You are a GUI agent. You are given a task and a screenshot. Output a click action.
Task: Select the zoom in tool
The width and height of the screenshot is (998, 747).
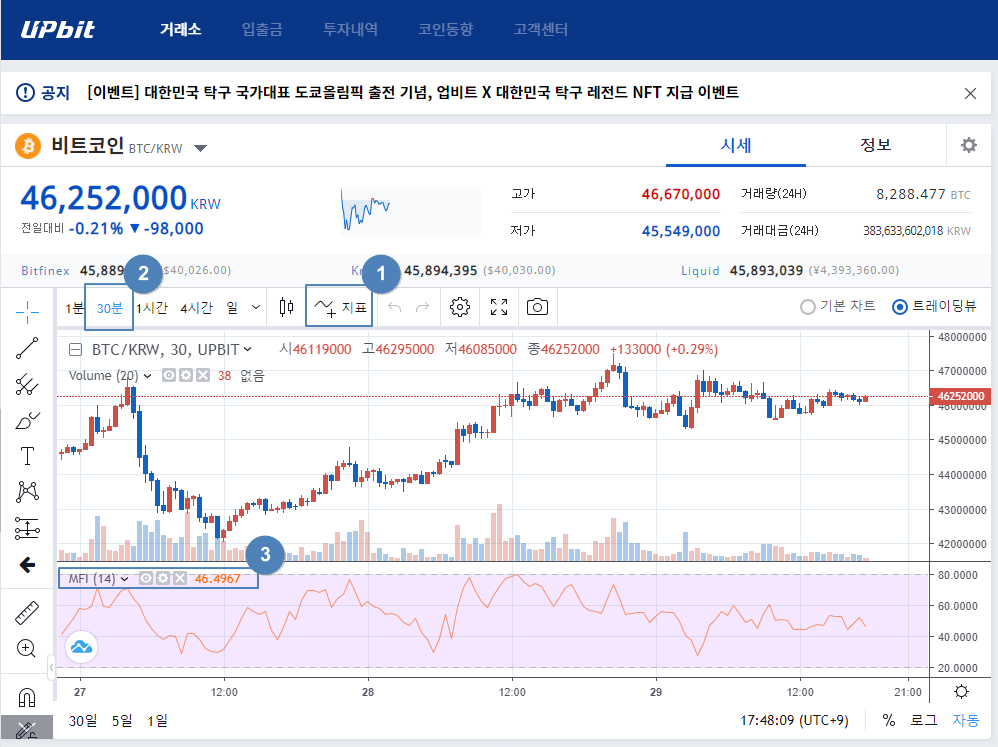26,648
